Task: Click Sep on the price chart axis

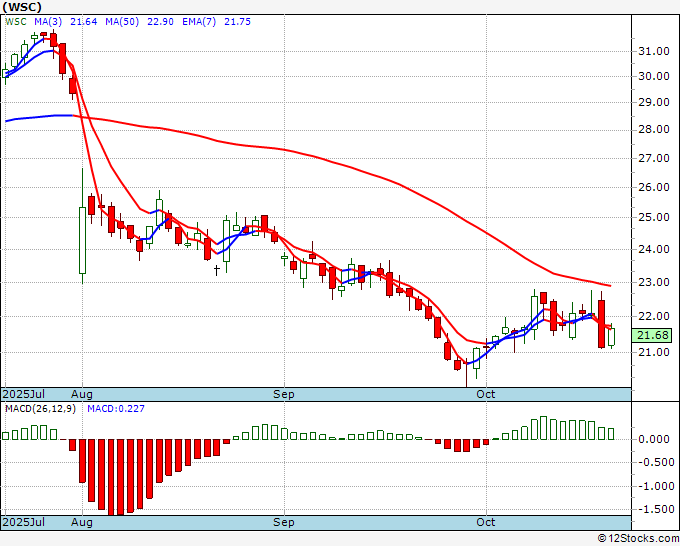Action: [x=284, y=394]
